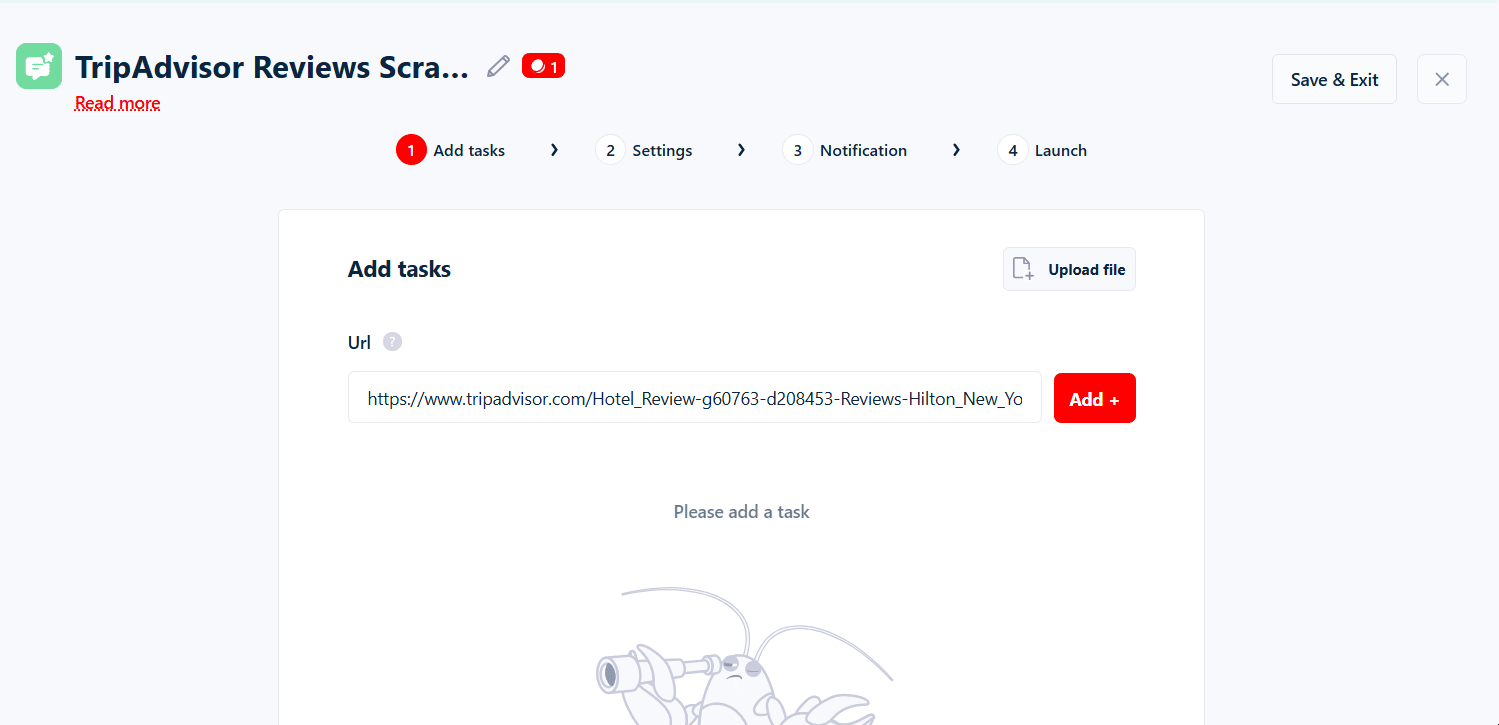Click the step 2 numbered circle

coord(610,149)
